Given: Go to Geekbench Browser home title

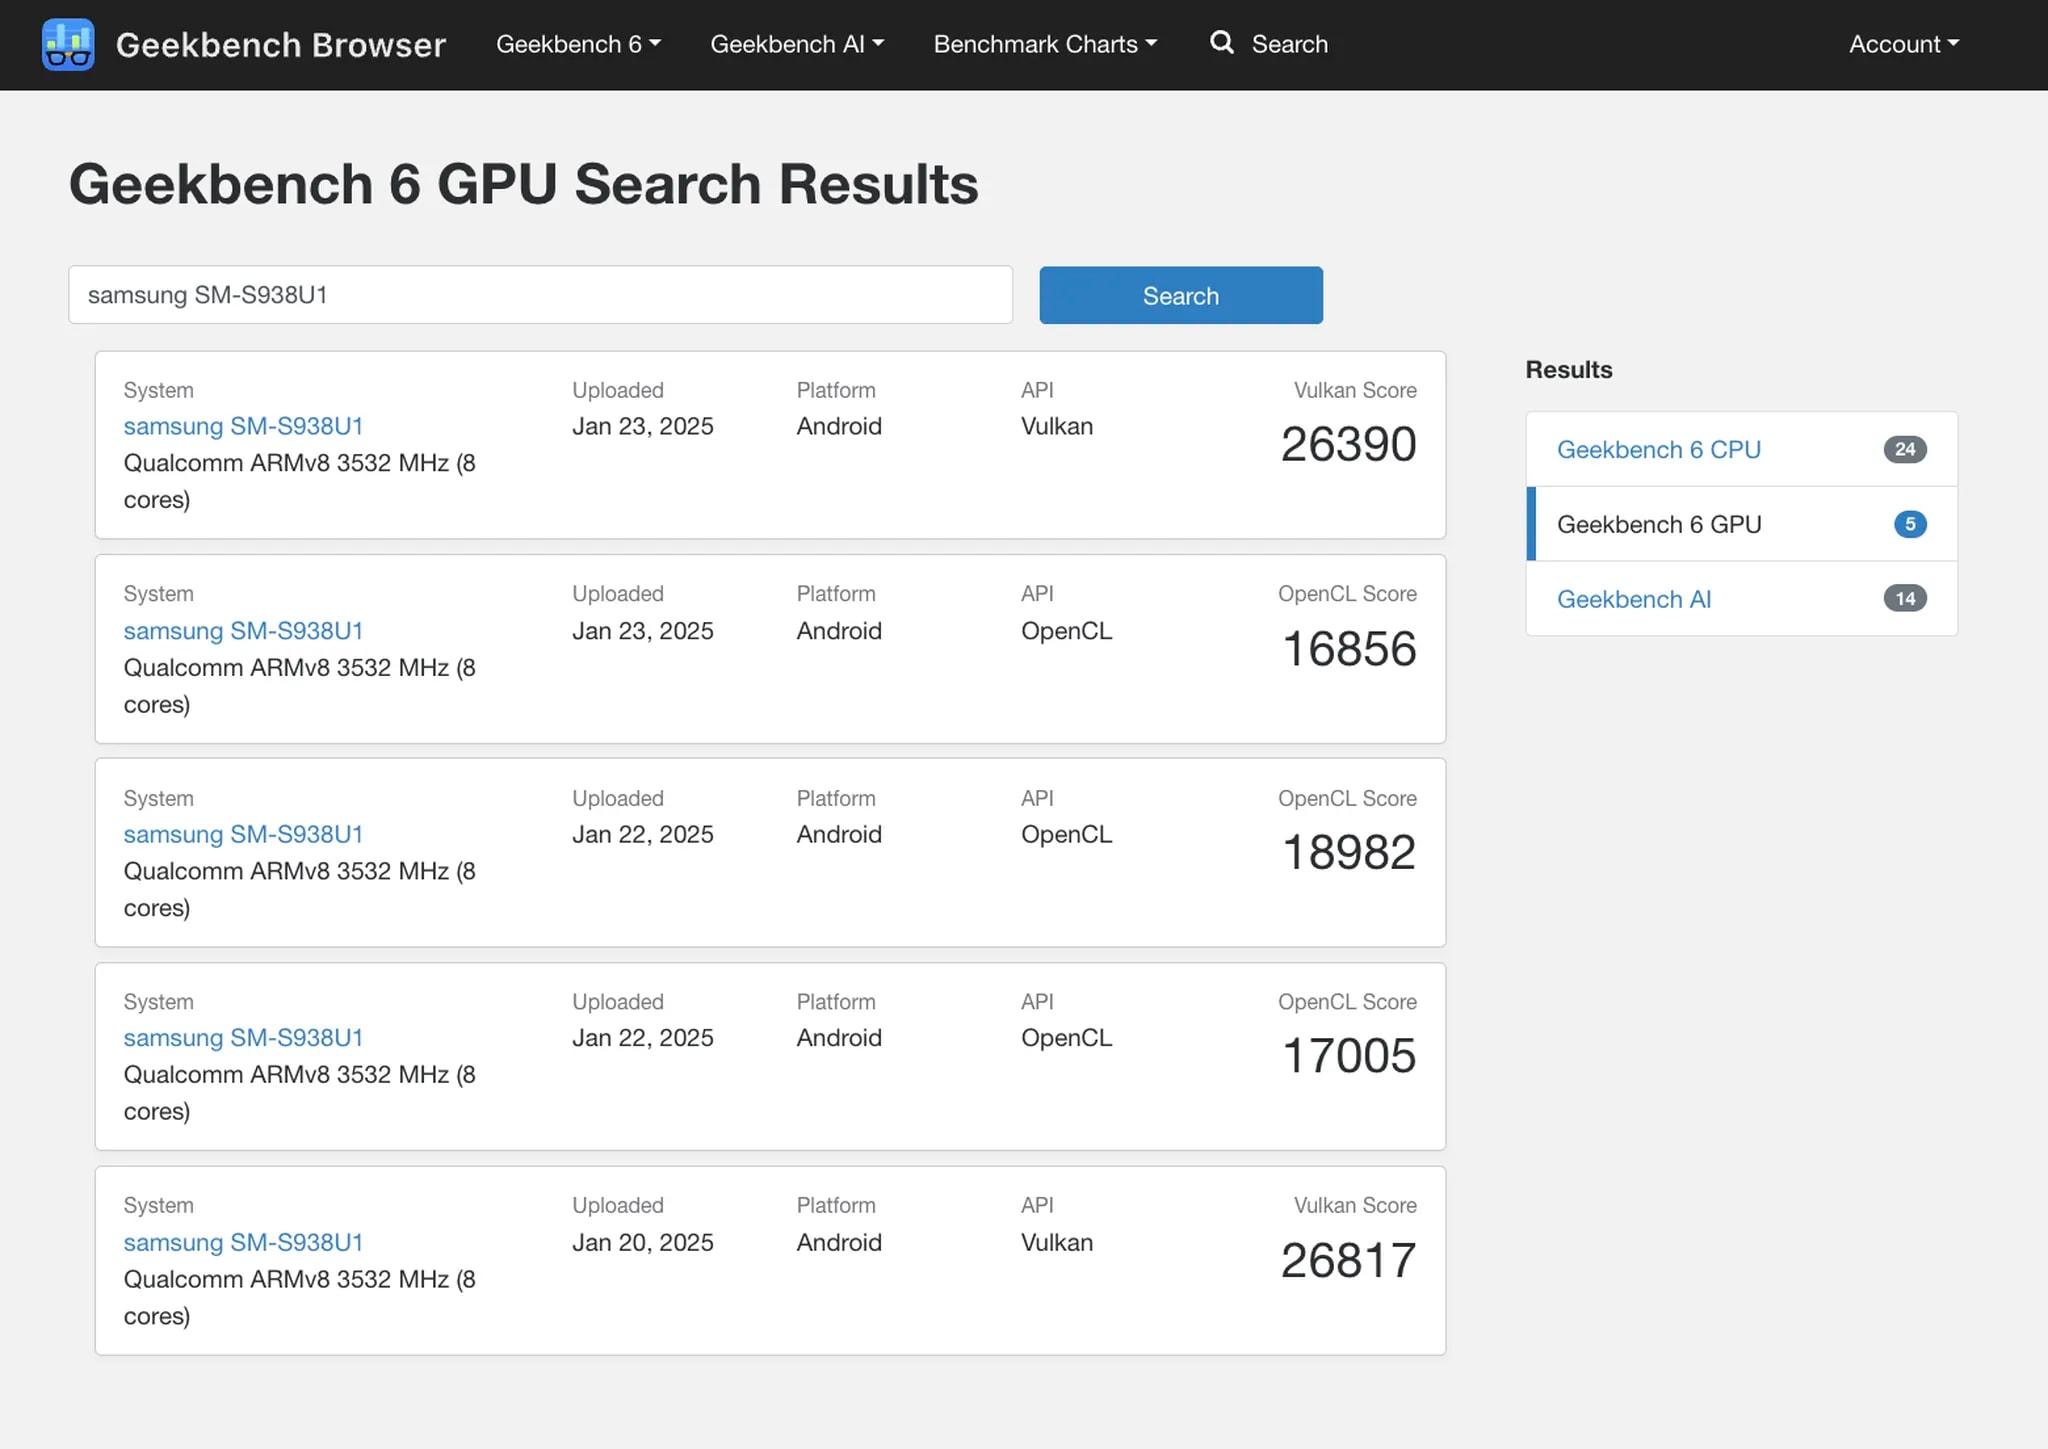Looking at the screenshot, I should pos(280,45).
